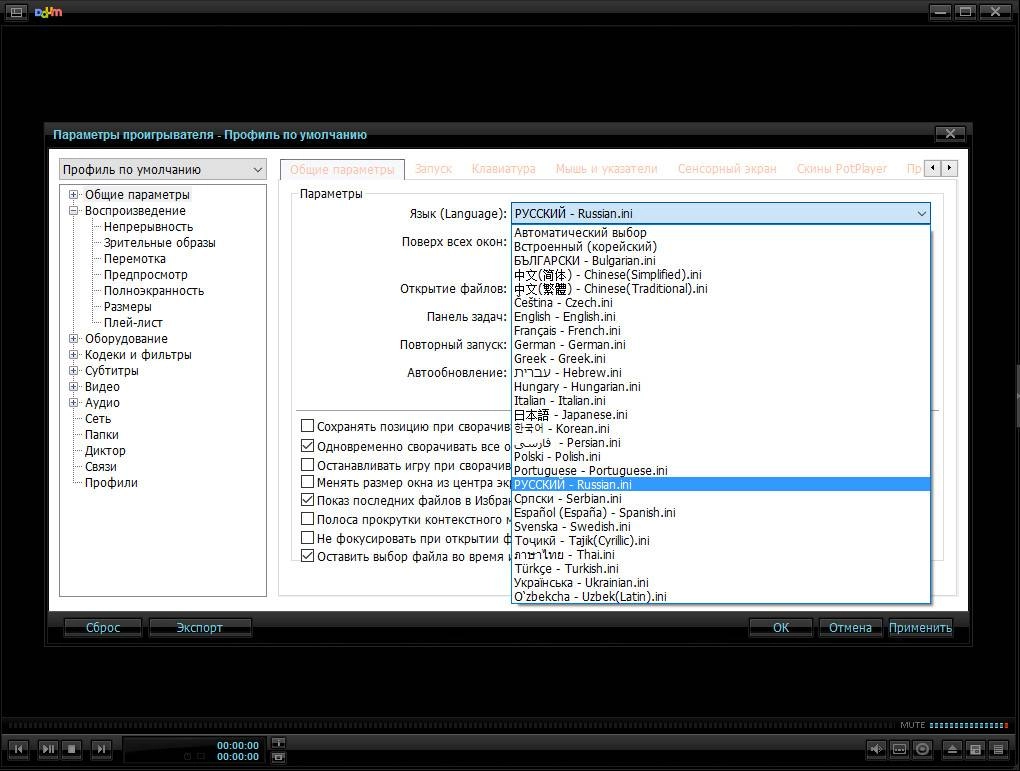
Task: Select 'Перемотка' in settings tree
Action: (135, 259)
